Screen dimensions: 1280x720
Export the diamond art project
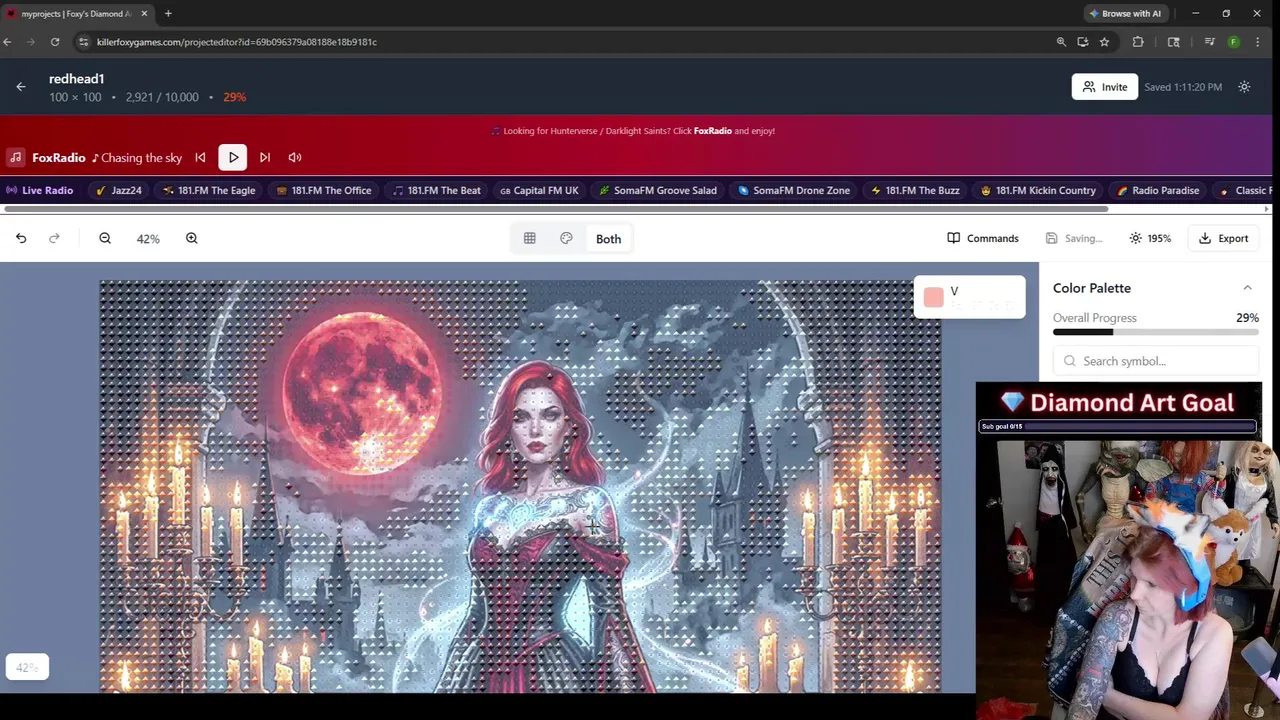[x=1223, y=238]
